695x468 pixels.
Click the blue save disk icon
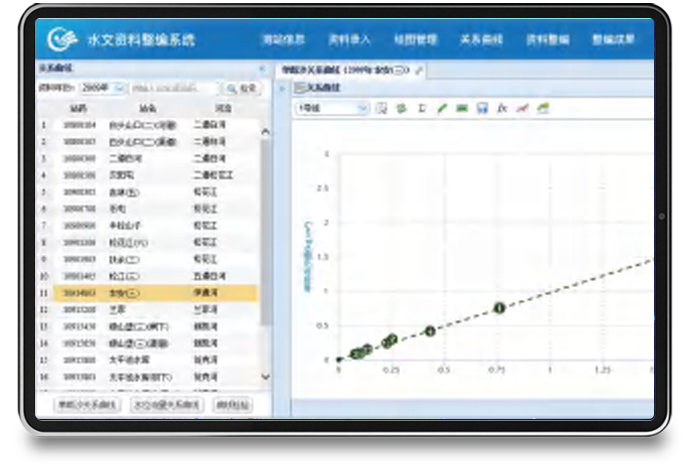tap(482, 108)
